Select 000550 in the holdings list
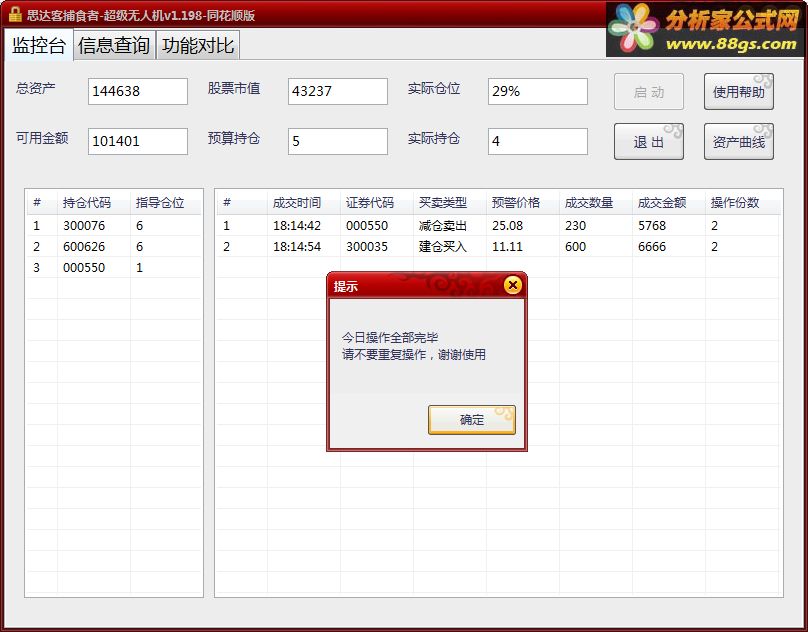 [114, 268]
